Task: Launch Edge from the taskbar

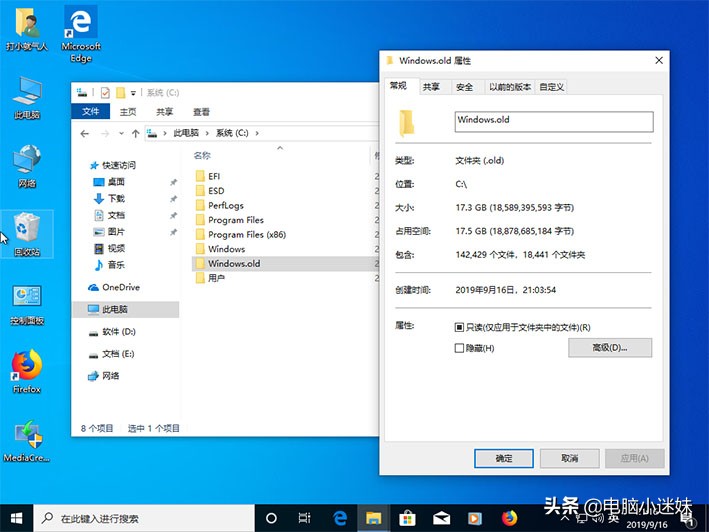Action: click(x=340, y=518)
